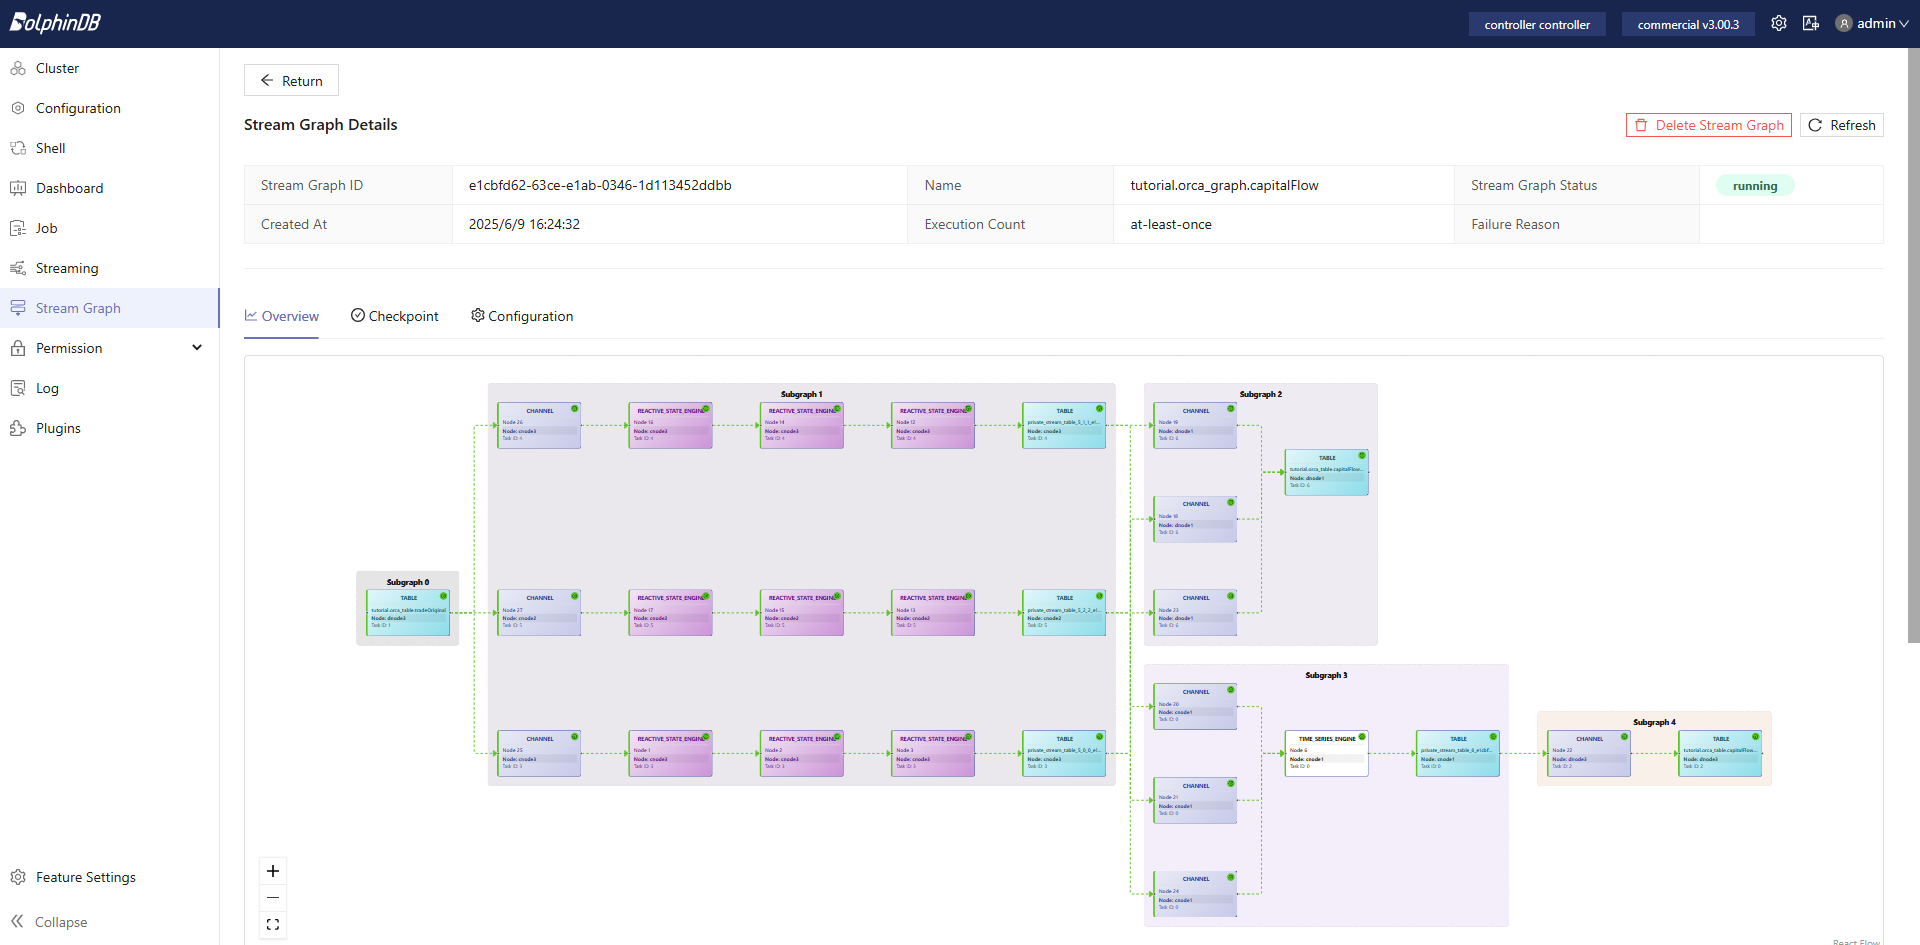This screenshot has width=1920, height=945.
Task: Open the Dashboard section
Action: [69, 188]
